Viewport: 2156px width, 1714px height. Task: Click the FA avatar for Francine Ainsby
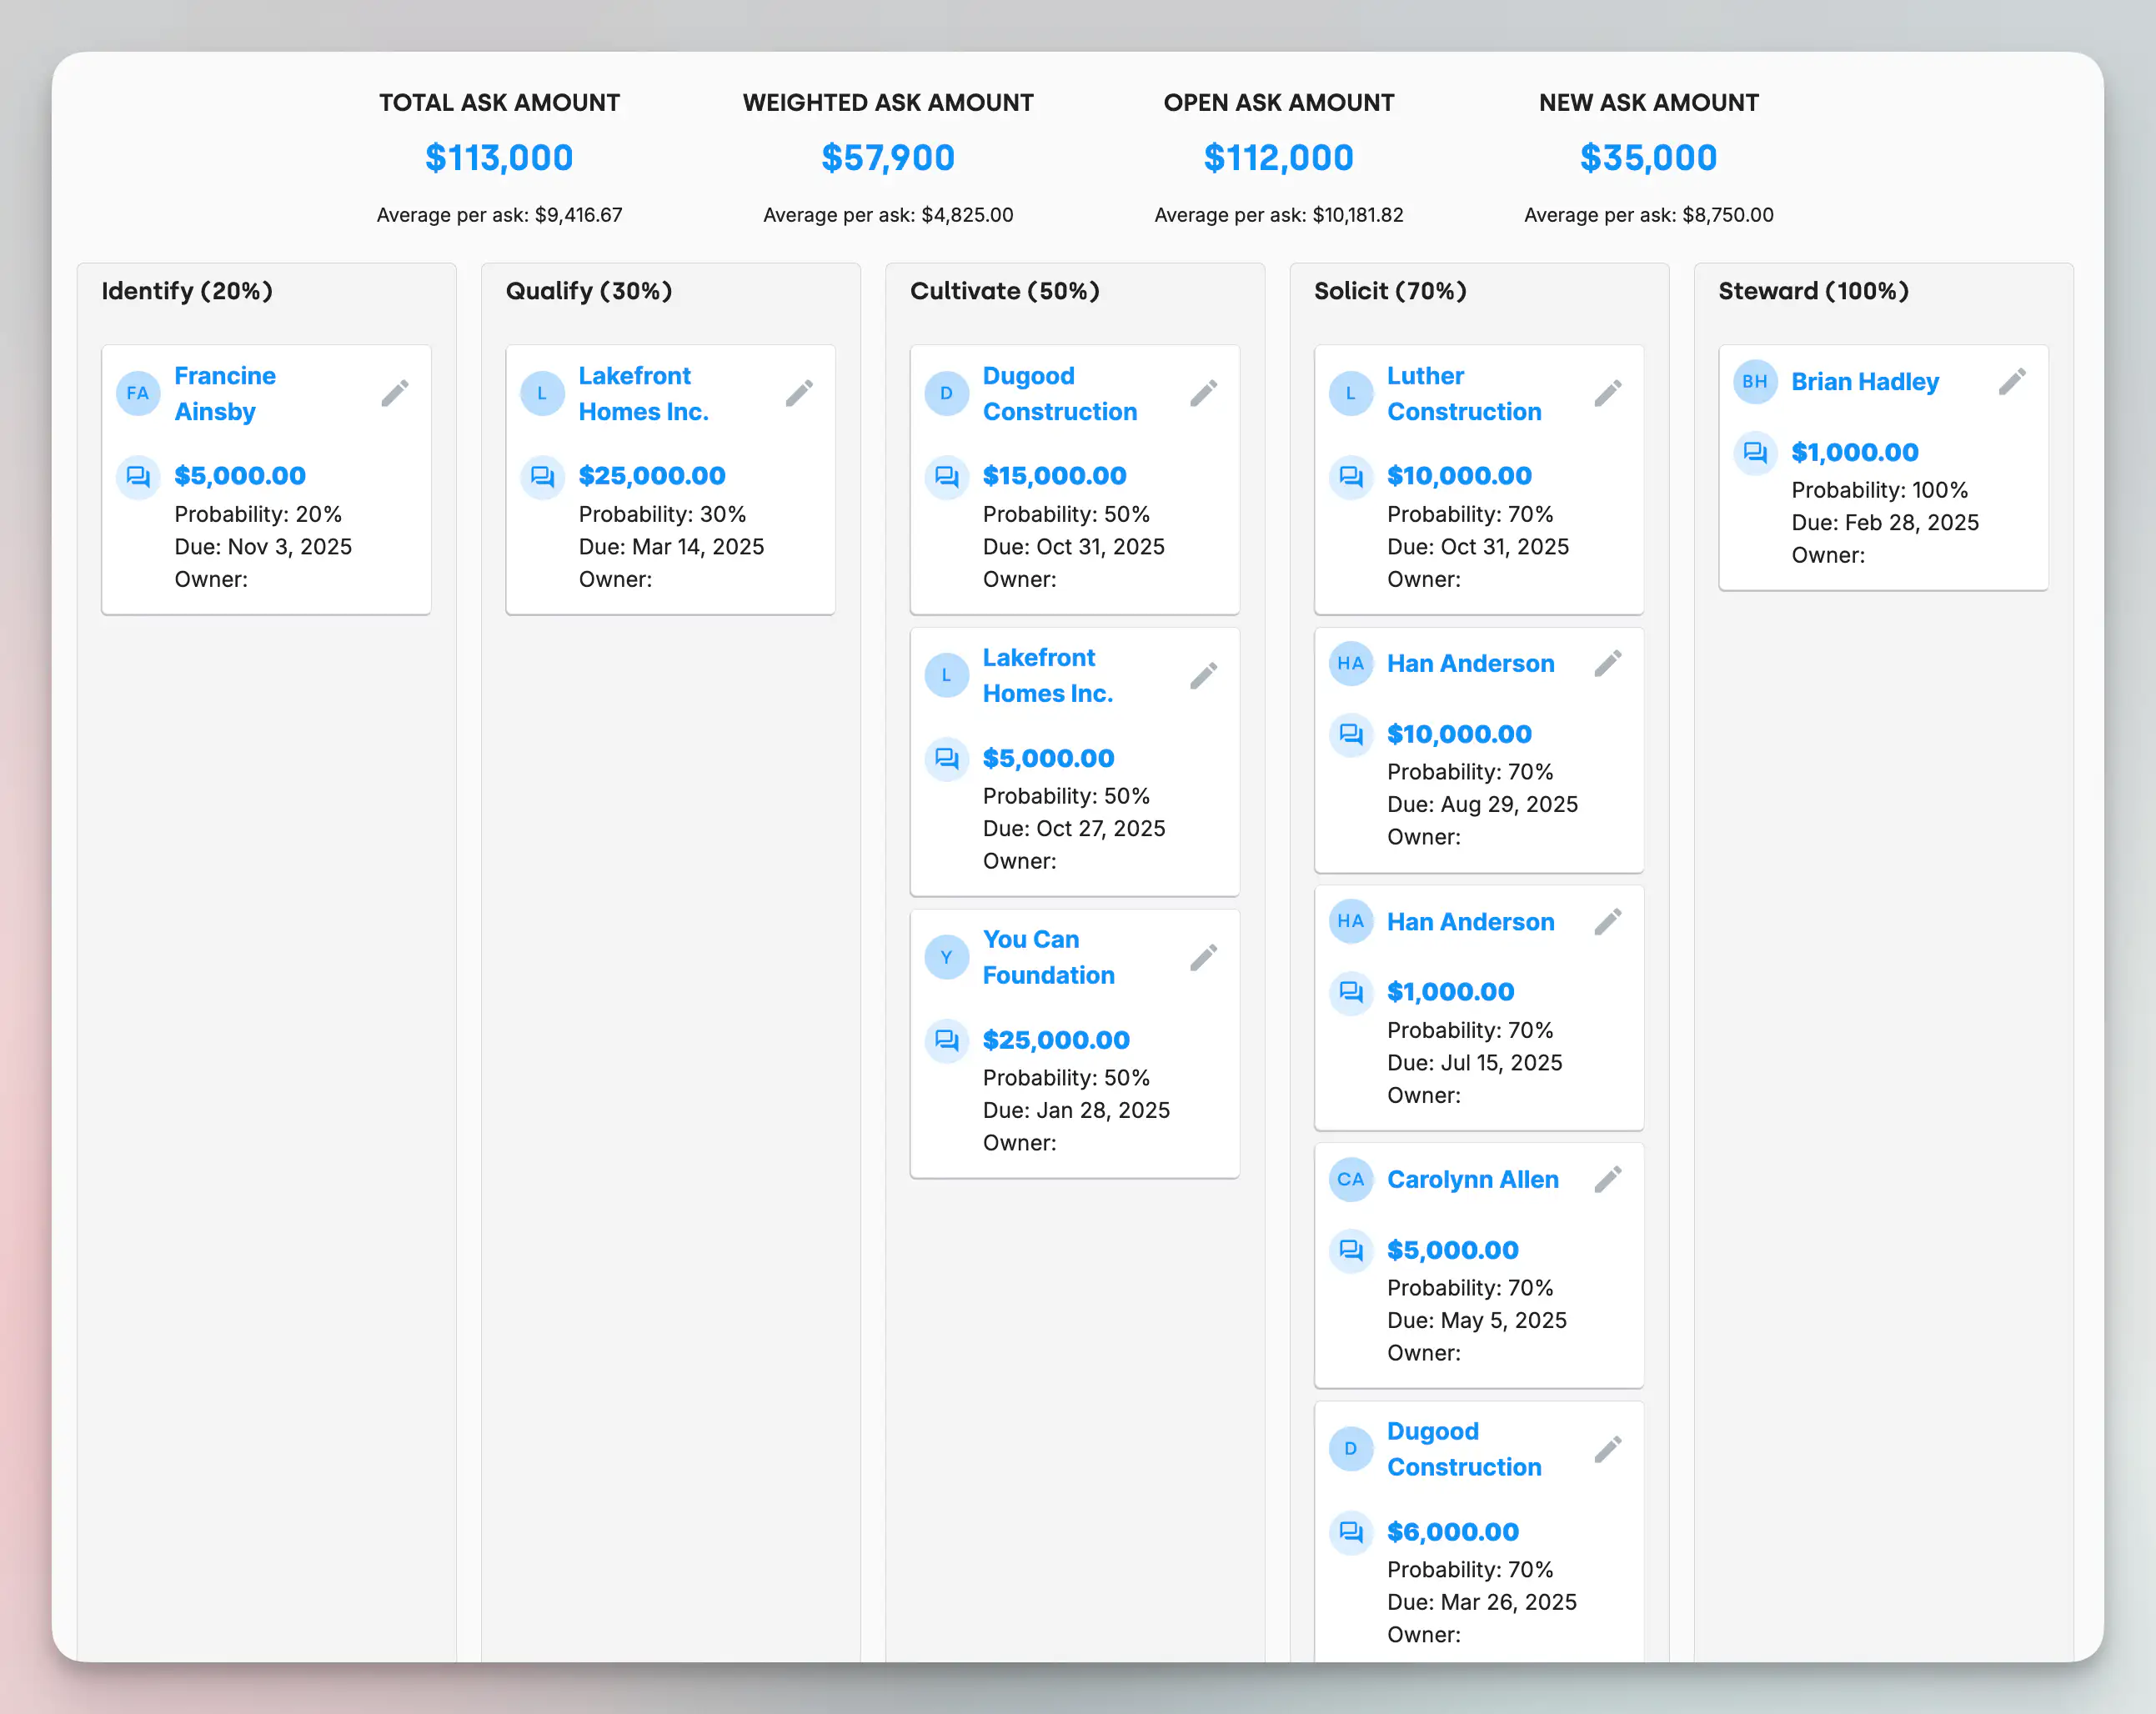tap(138, 393)
